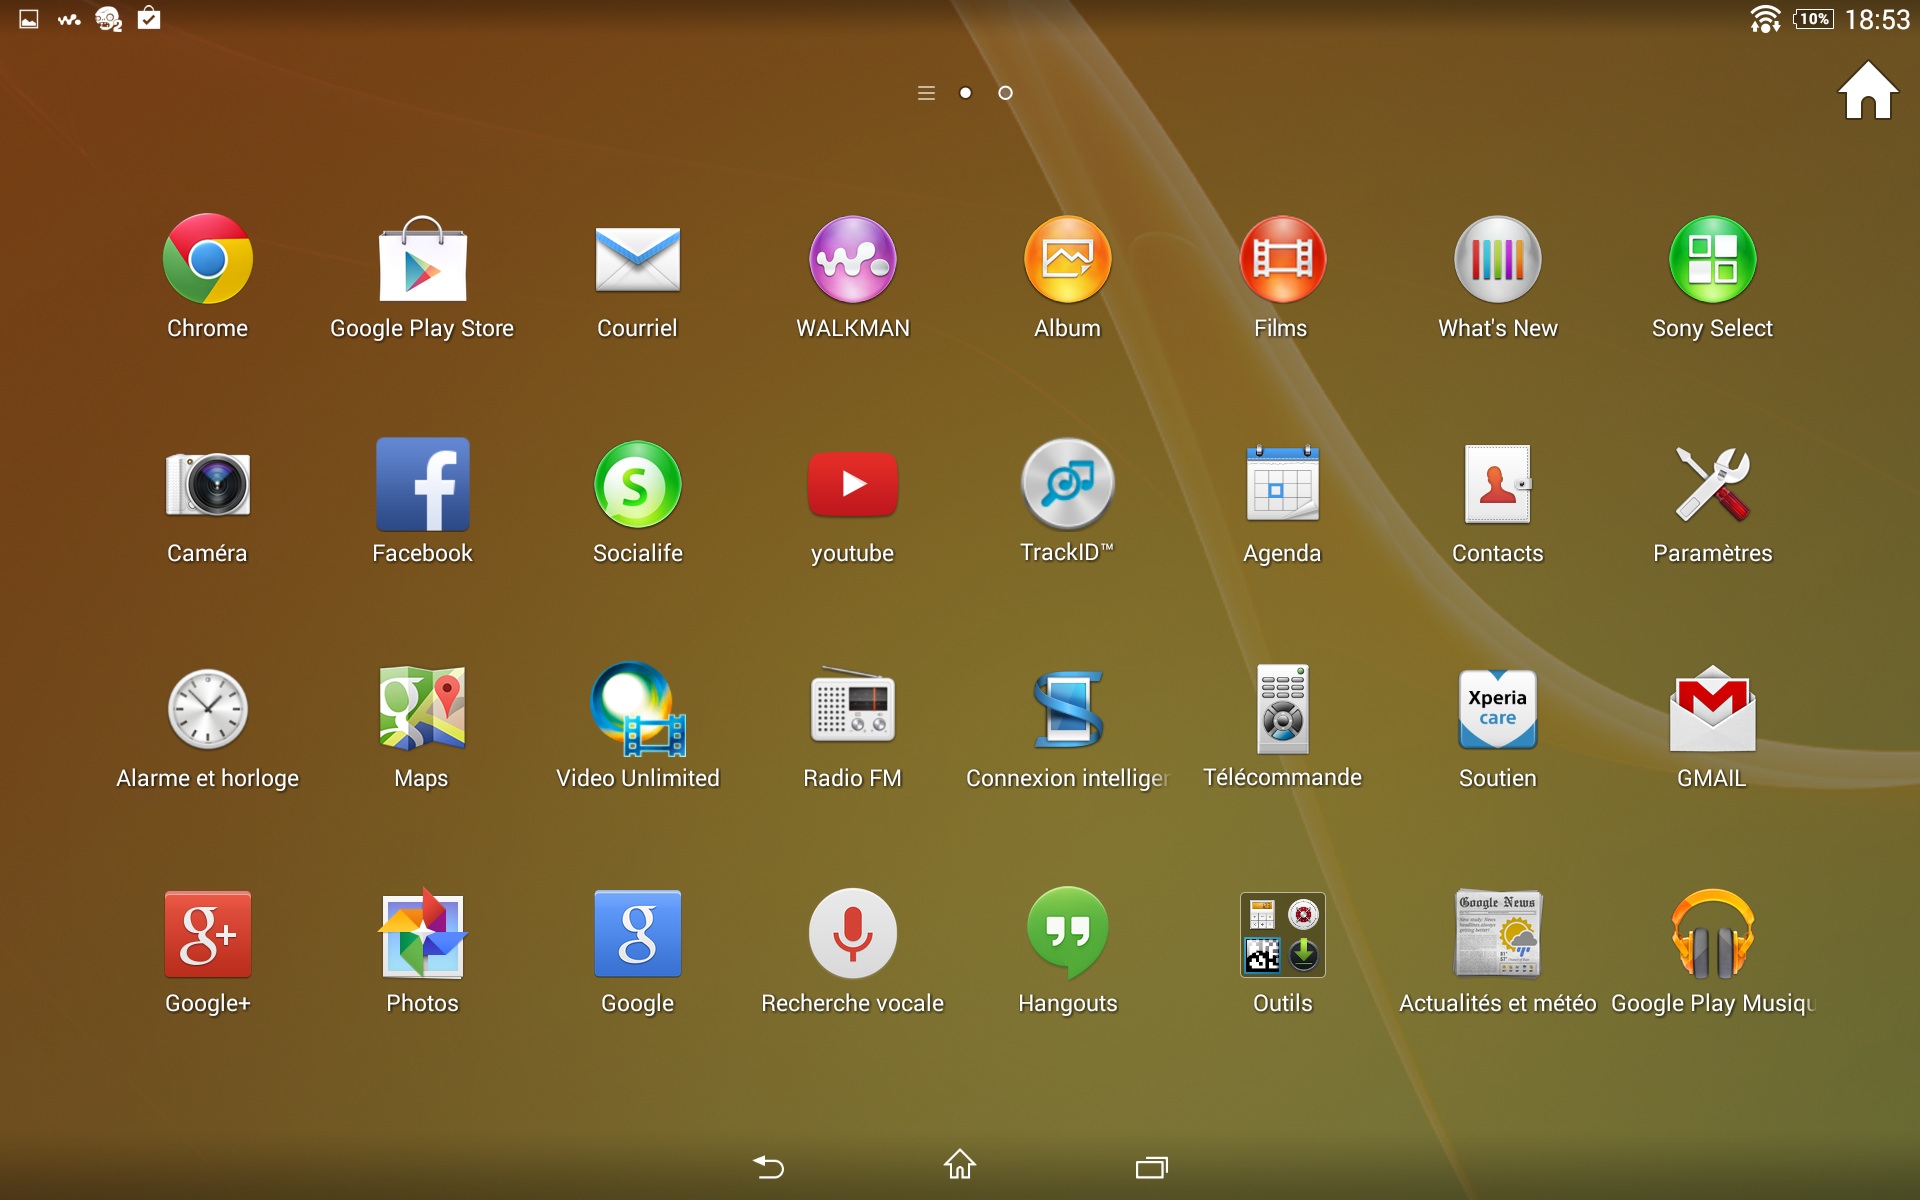
Task: Switch to second app drawer page
Action: tap(1005, 93)
